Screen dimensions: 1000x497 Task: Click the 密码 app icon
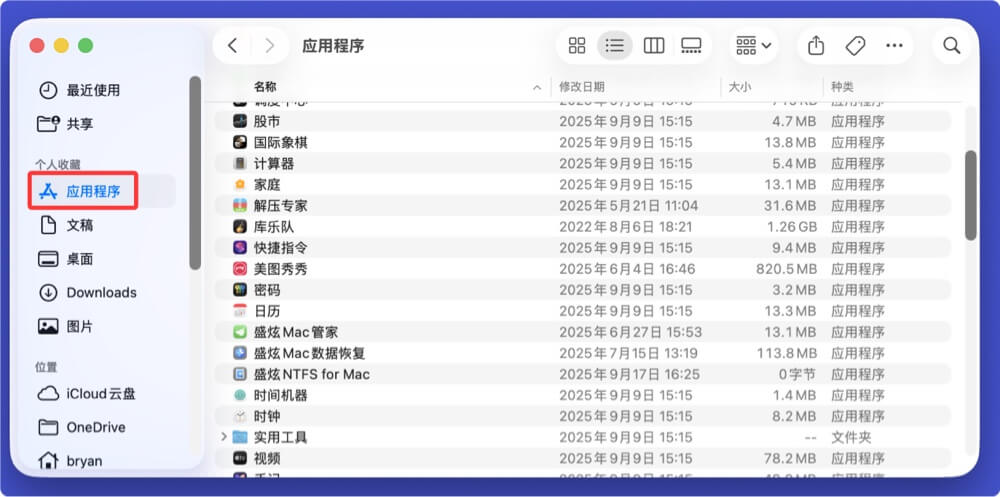coord(240,290)
